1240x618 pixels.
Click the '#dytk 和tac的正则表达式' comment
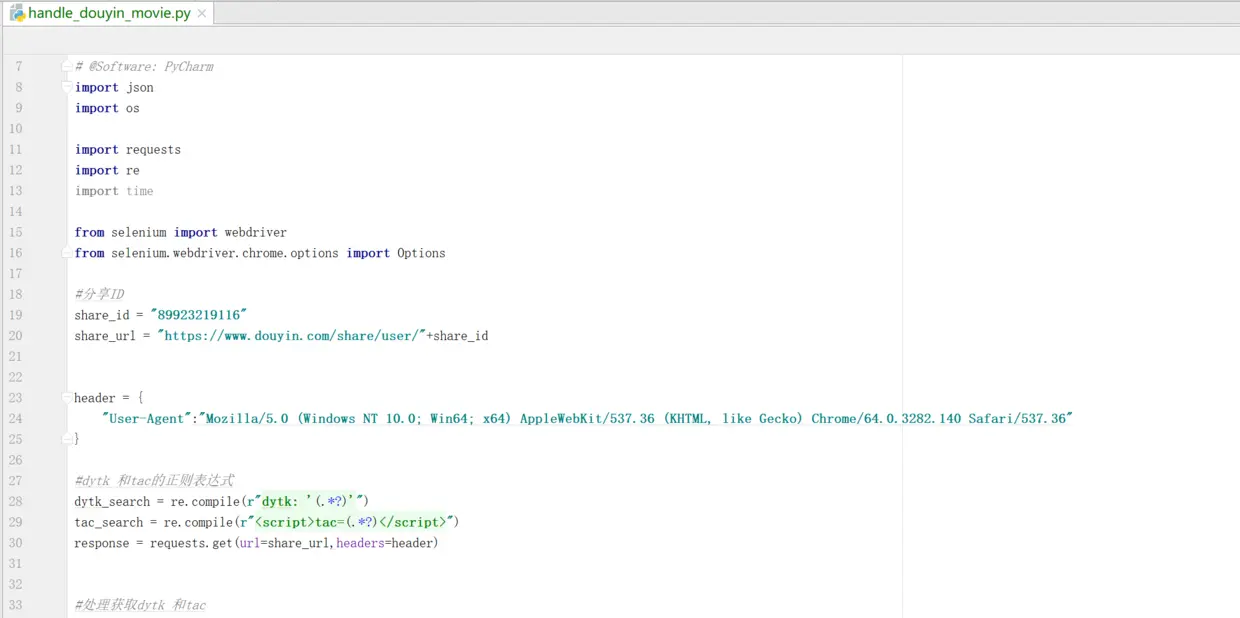point(154,481)
